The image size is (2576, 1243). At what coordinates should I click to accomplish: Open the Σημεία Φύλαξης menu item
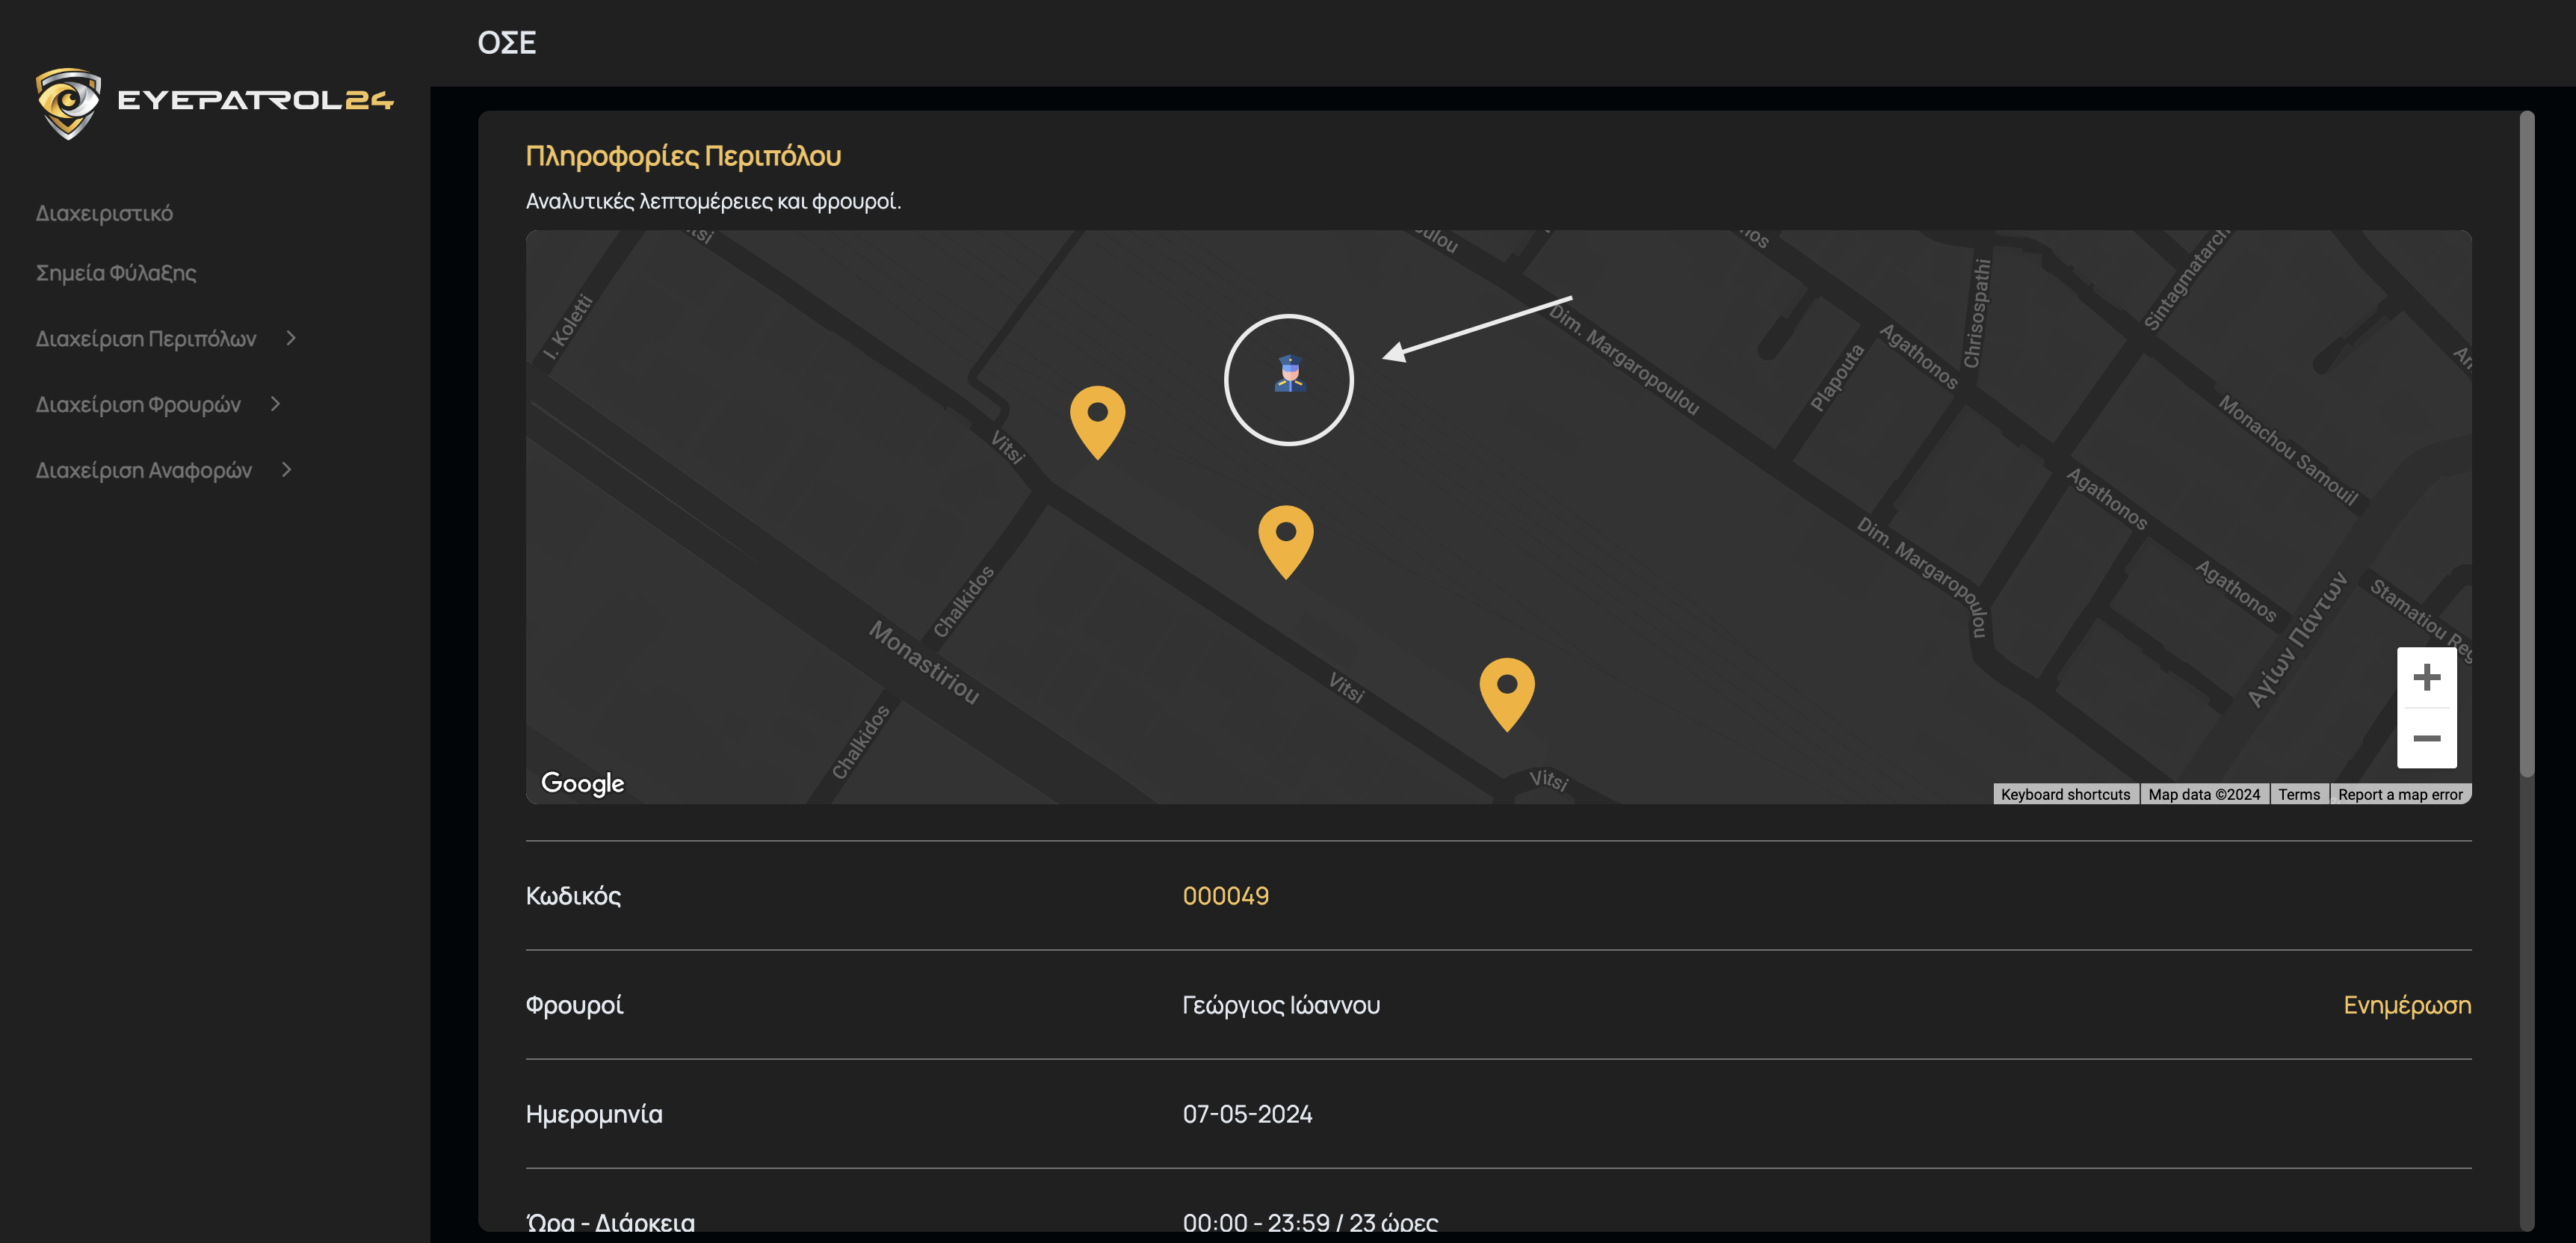coord(116,272)
